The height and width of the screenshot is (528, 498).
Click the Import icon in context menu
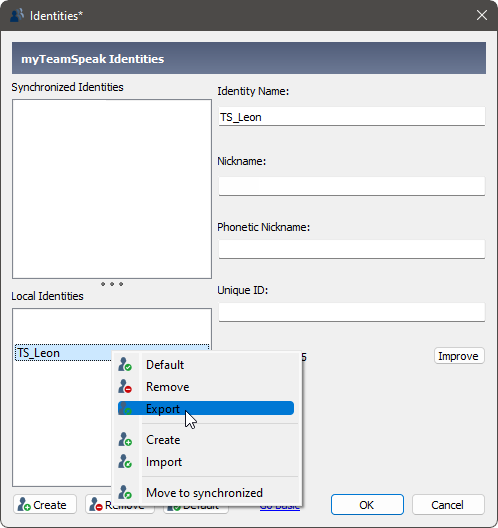point(125,462)
